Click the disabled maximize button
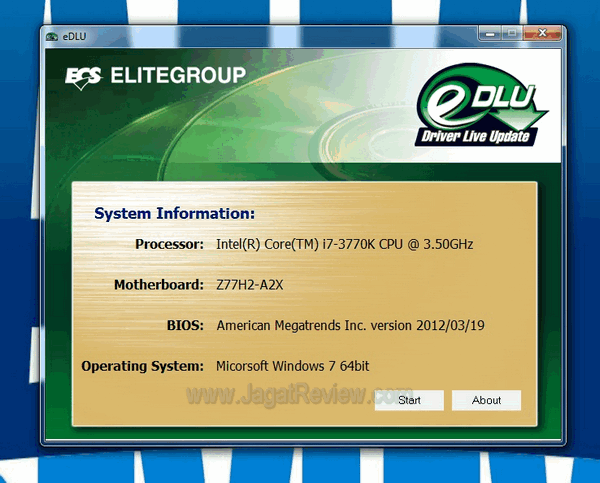This screenshot has height=483, width=600. [x=512, y=34]
